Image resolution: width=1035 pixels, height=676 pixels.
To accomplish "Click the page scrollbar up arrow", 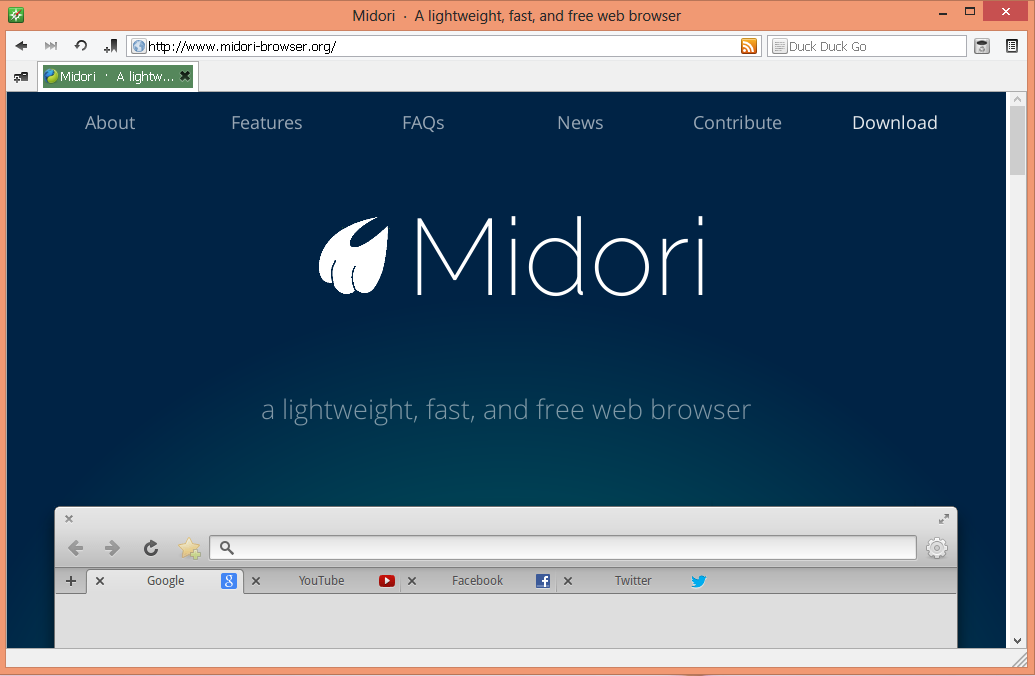I will (1017, 99).
